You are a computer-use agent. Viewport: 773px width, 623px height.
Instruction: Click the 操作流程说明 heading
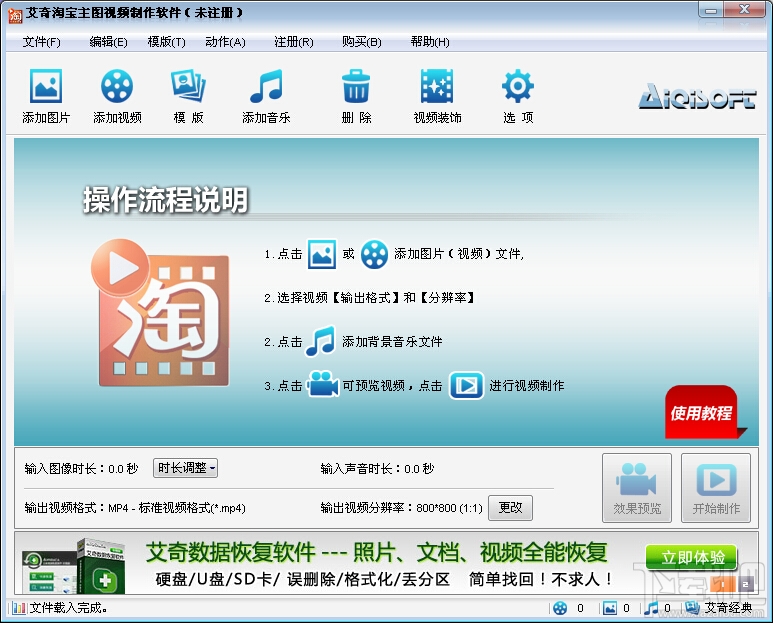tap(165, 200)
